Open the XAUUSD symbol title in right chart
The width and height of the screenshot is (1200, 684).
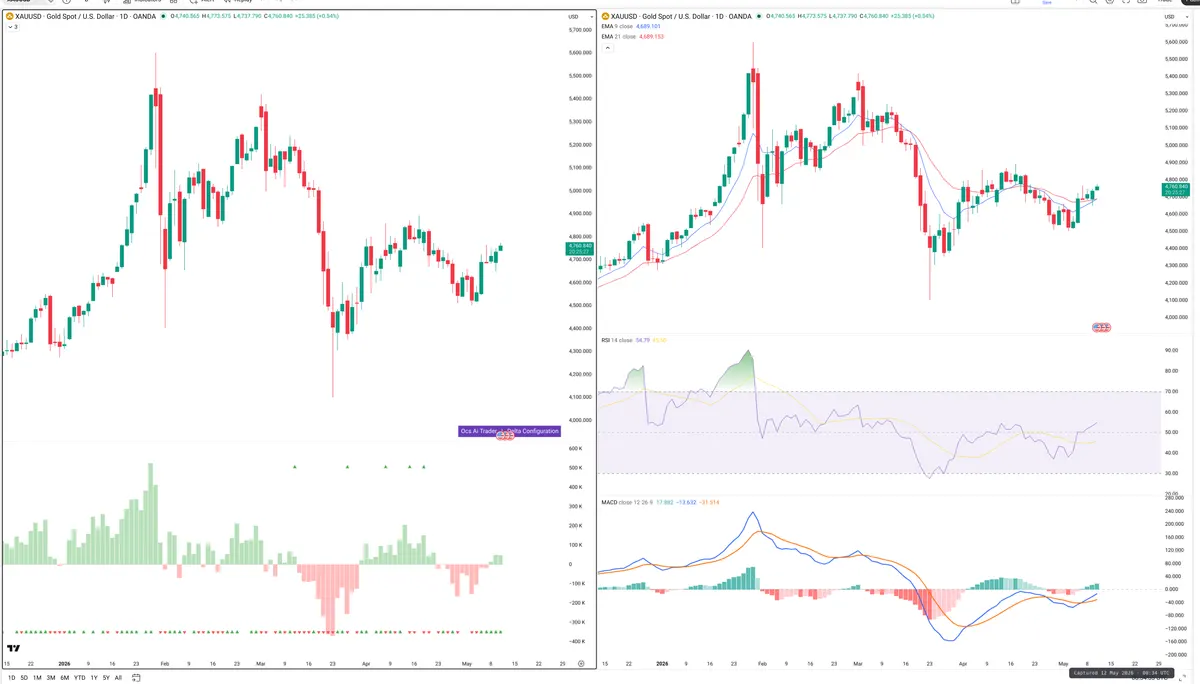click(683, 16)
